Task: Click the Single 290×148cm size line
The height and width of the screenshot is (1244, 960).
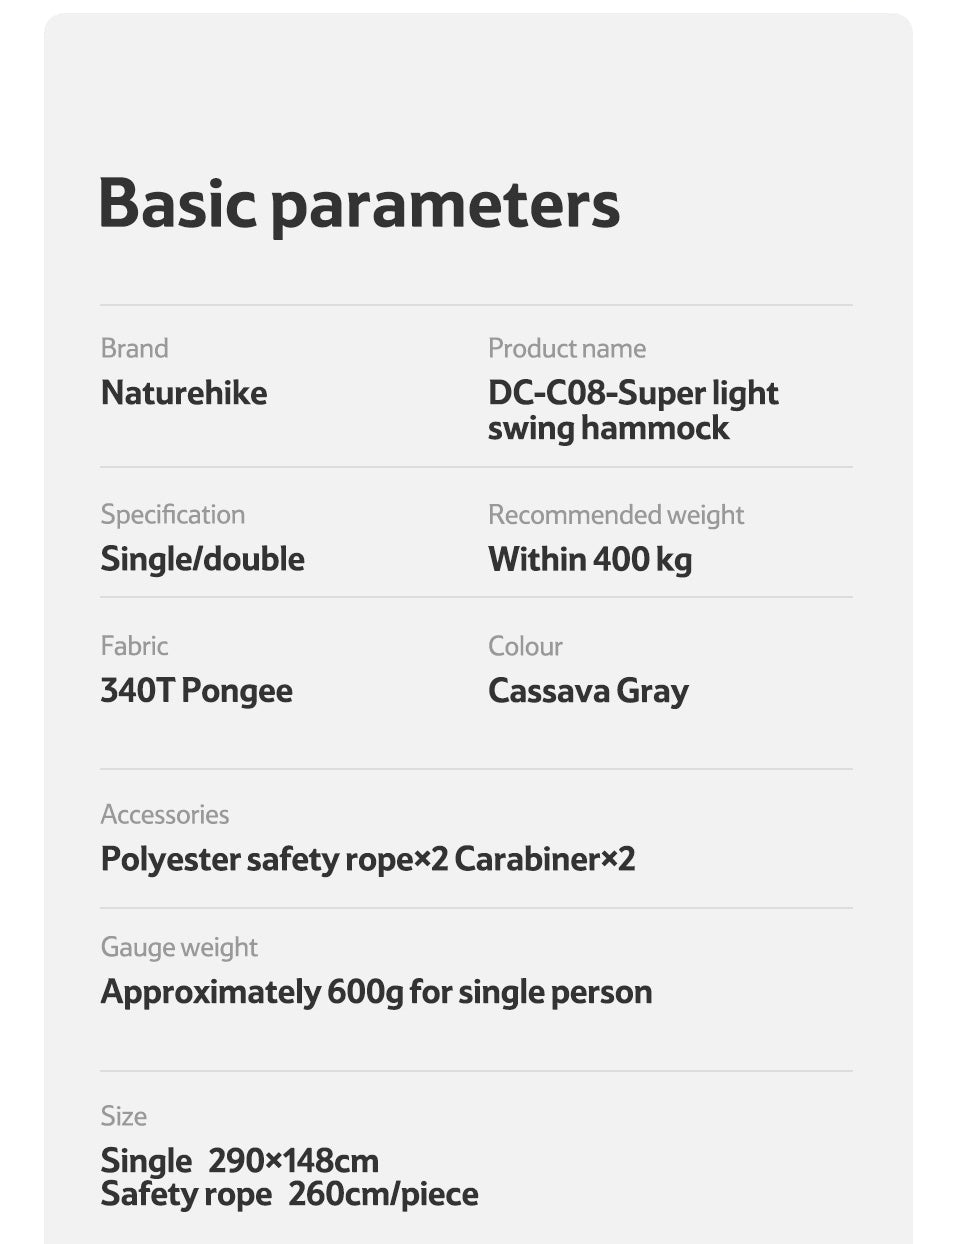Action: (240, 1161)
